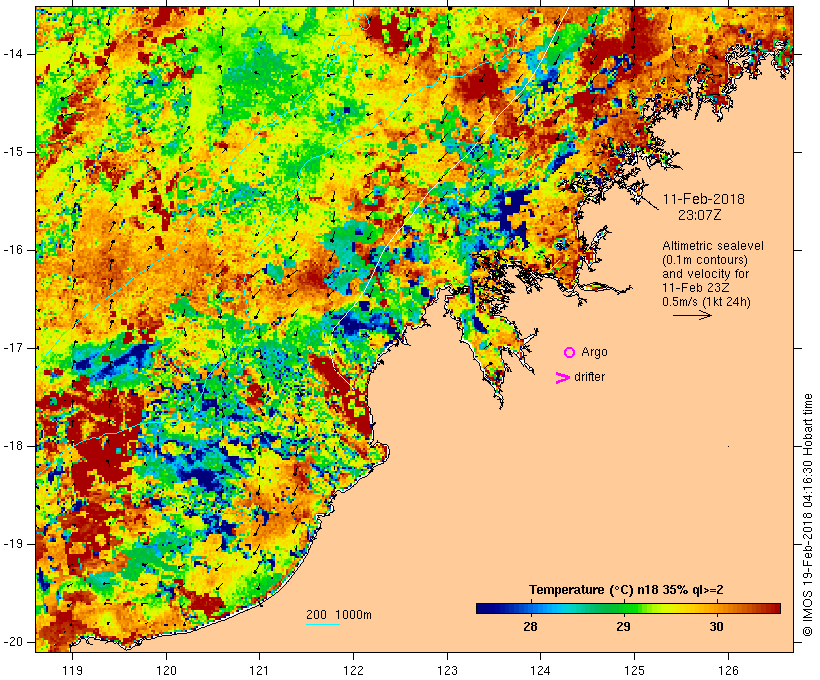Click the temperature color bar at 29
Screen dimensions: 820x680
click(x=623, y=608)
